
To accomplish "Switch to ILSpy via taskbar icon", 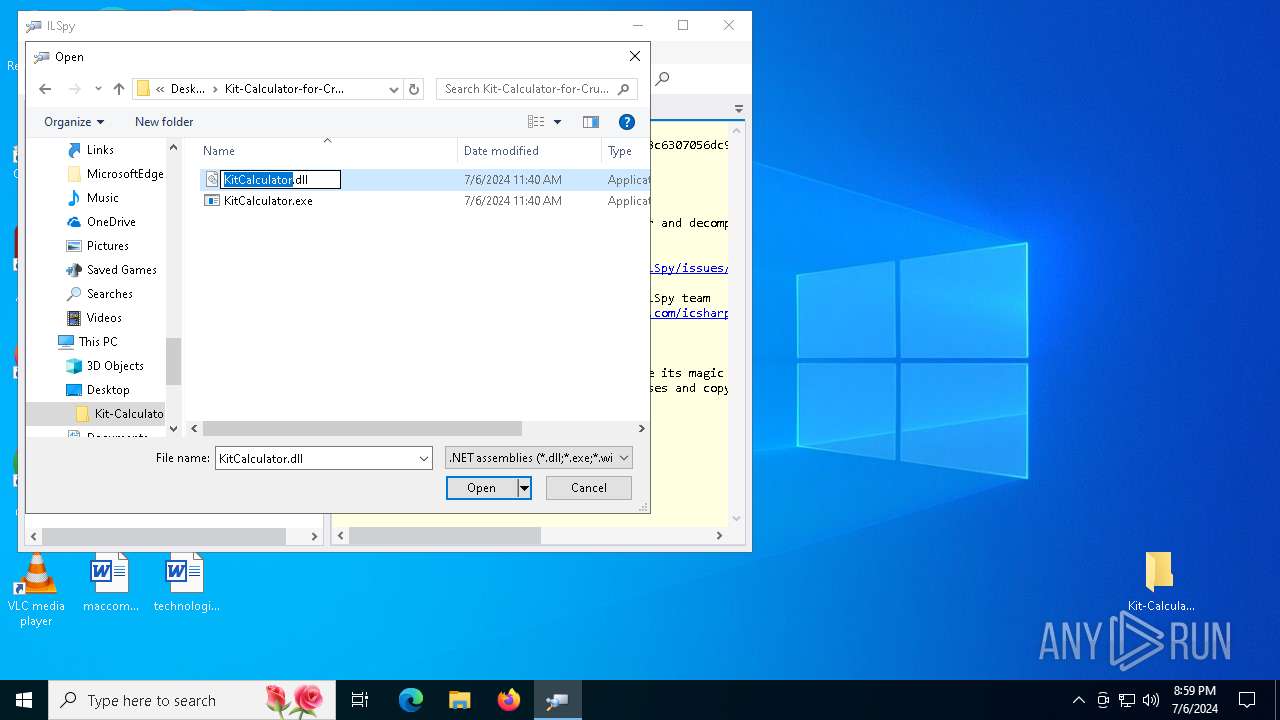I will 557,700.
